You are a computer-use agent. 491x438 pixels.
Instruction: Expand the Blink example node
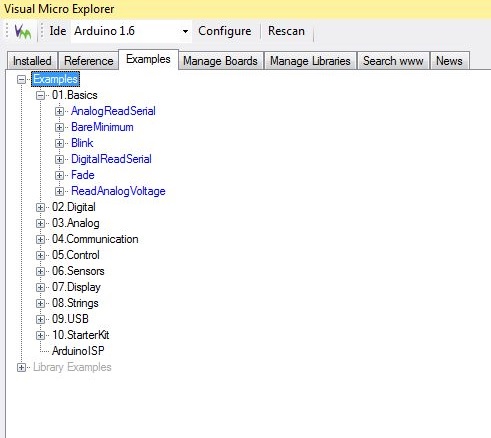coord(59,143)
